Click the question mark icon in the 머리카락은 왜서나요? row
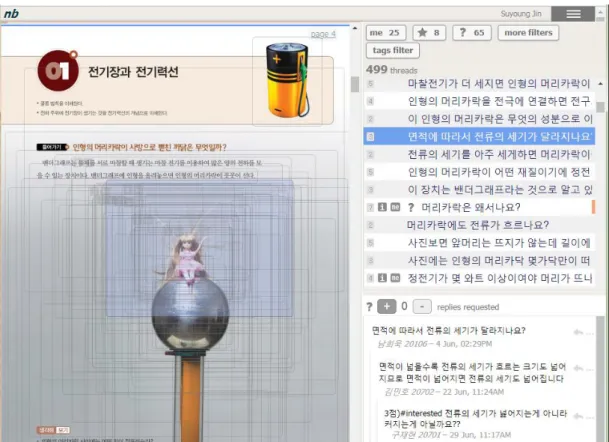 (x=411, y=207)
